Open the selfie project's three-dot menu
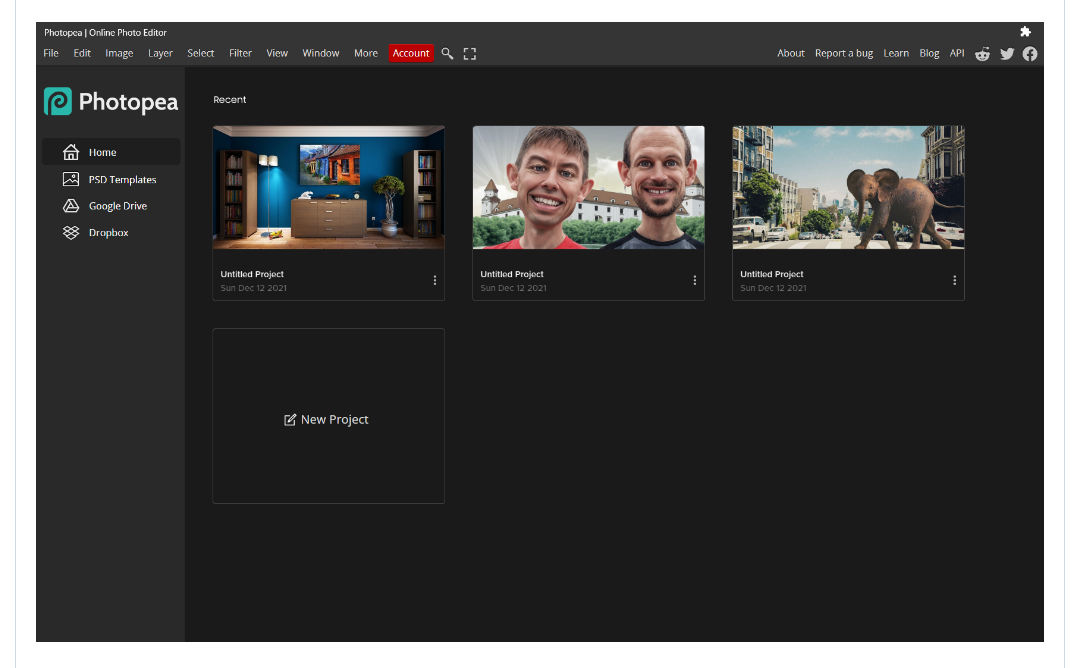The height and width of the screenshot is (668, 1072). tap(695, 280)
